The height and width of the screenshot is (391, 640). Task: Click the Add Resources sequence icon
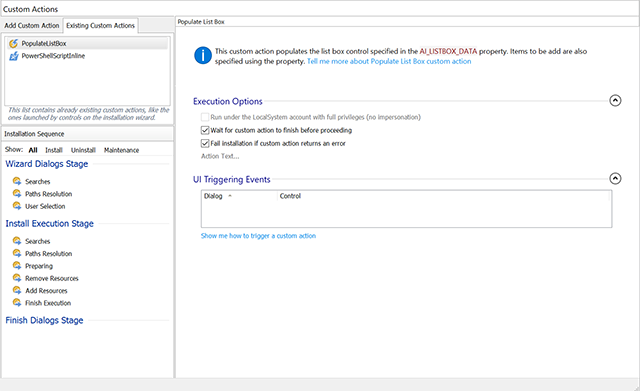(17, 290)
